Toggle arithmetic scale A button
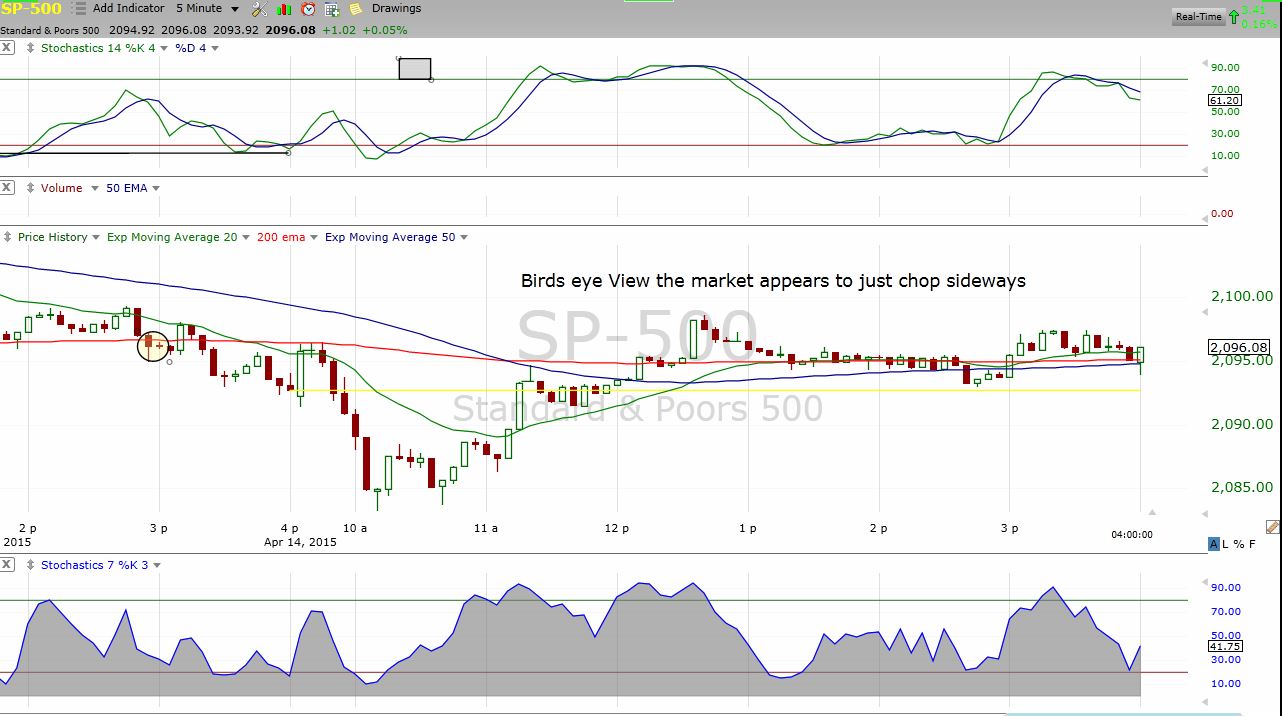Image resolution: width=1282 pixels, height=716 pixels. point(1213,544)
